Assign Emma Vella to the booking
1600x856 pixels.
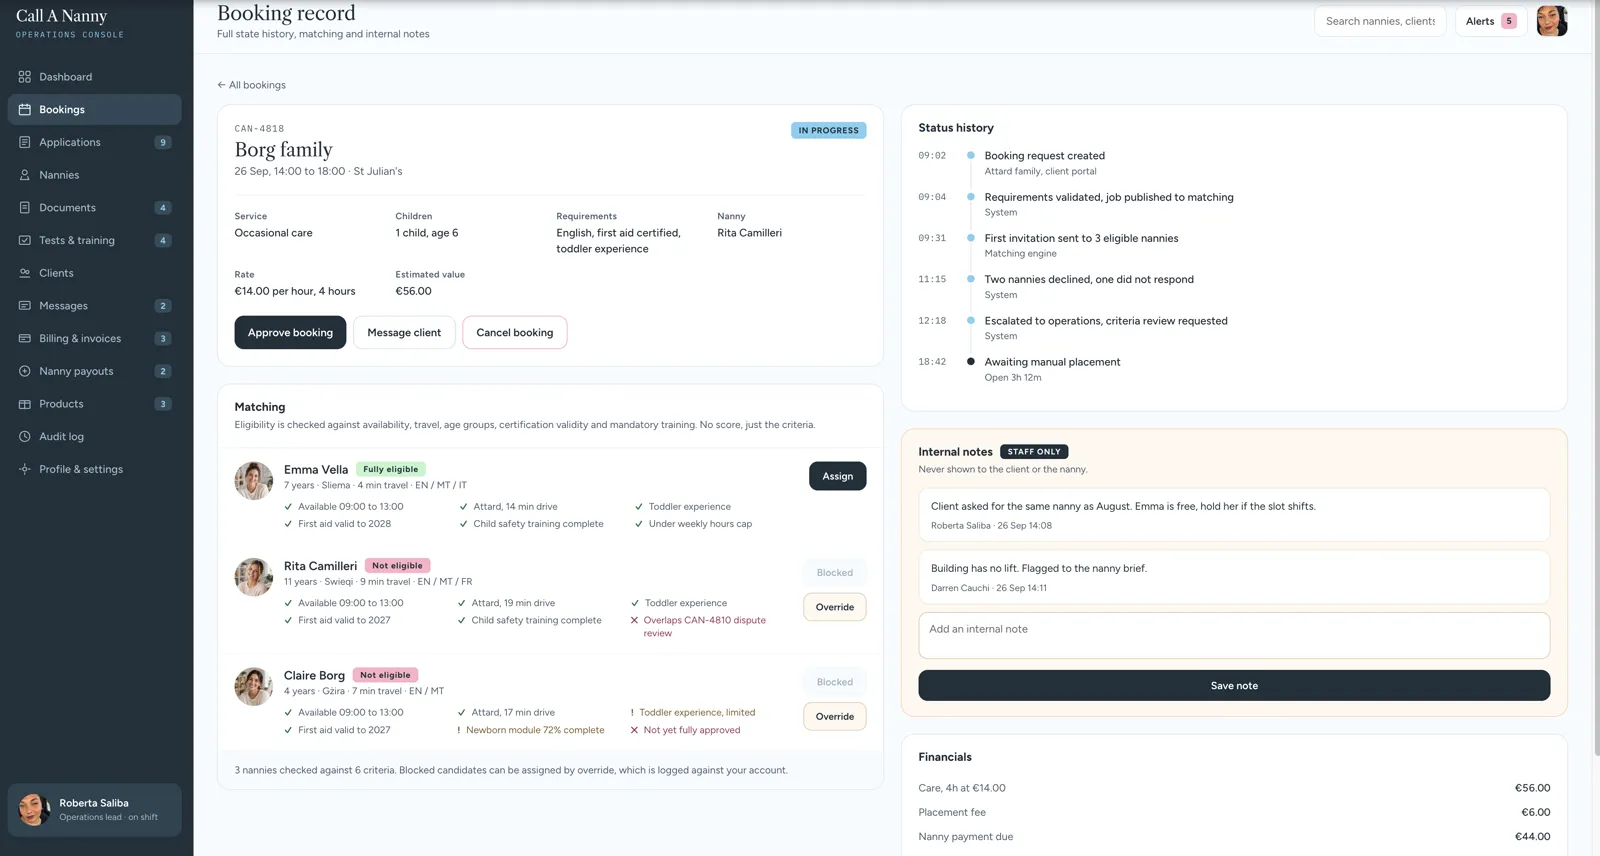point(837,476)
